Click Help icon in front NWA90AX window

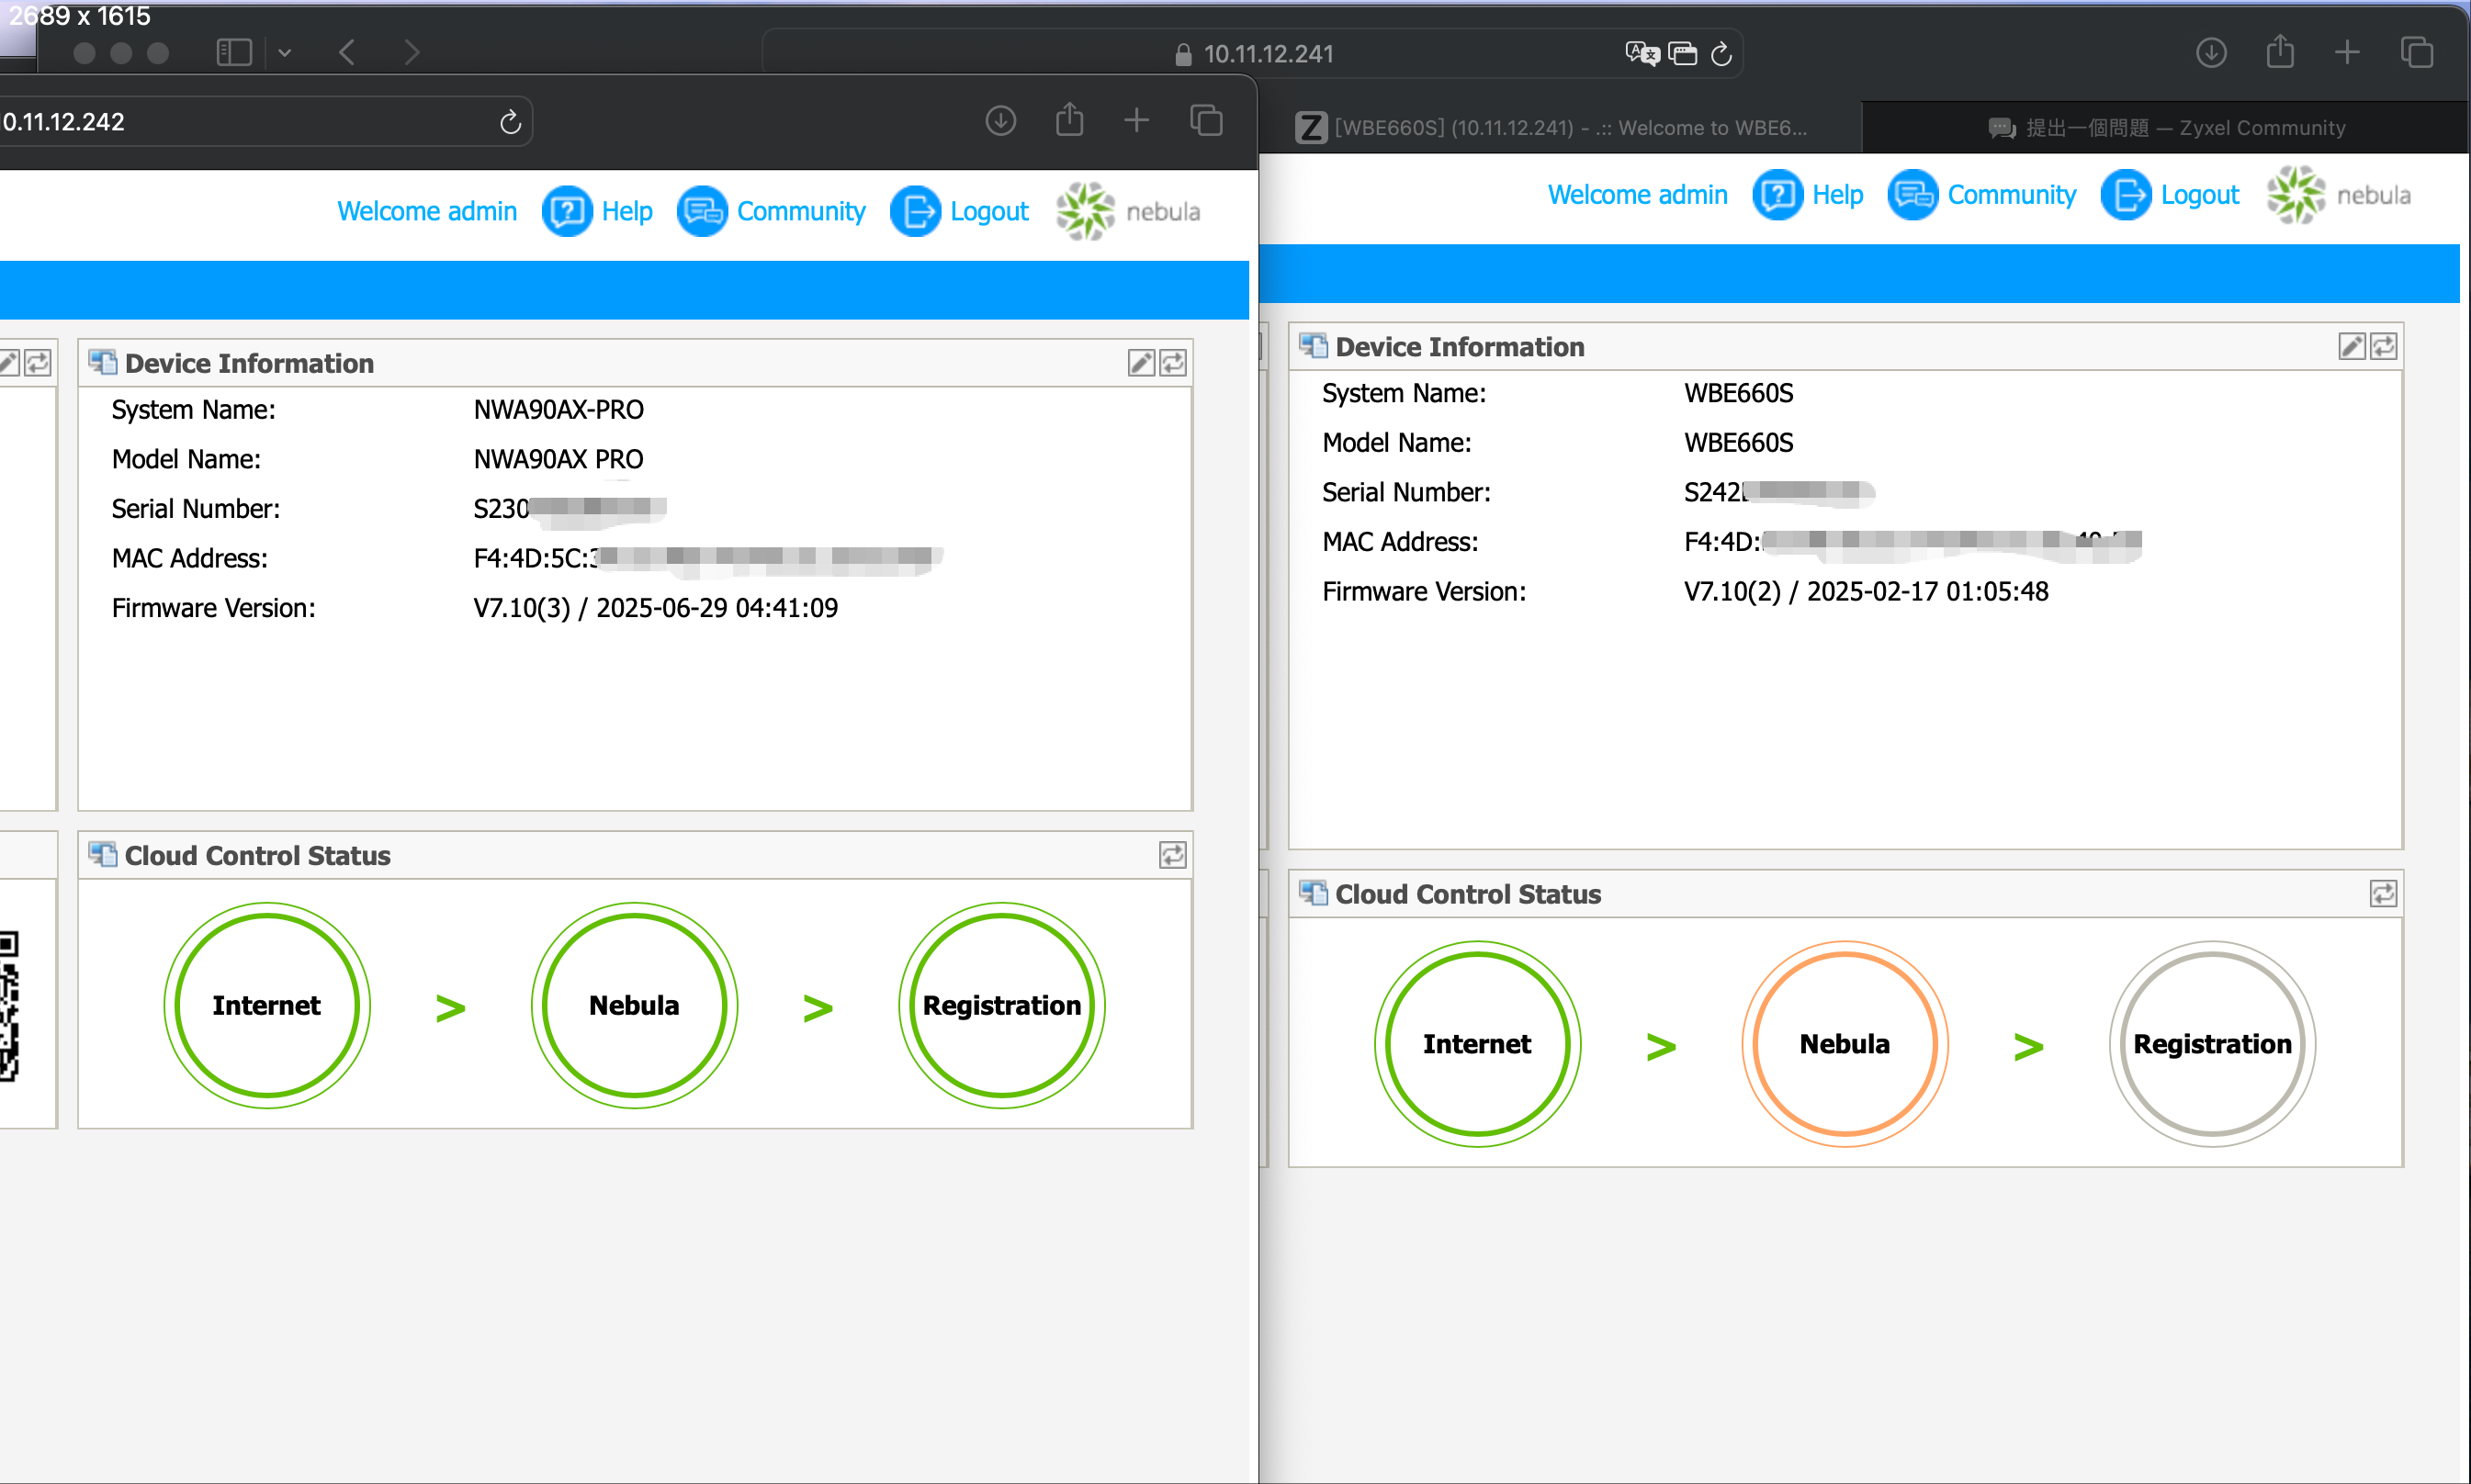(567, 212)
